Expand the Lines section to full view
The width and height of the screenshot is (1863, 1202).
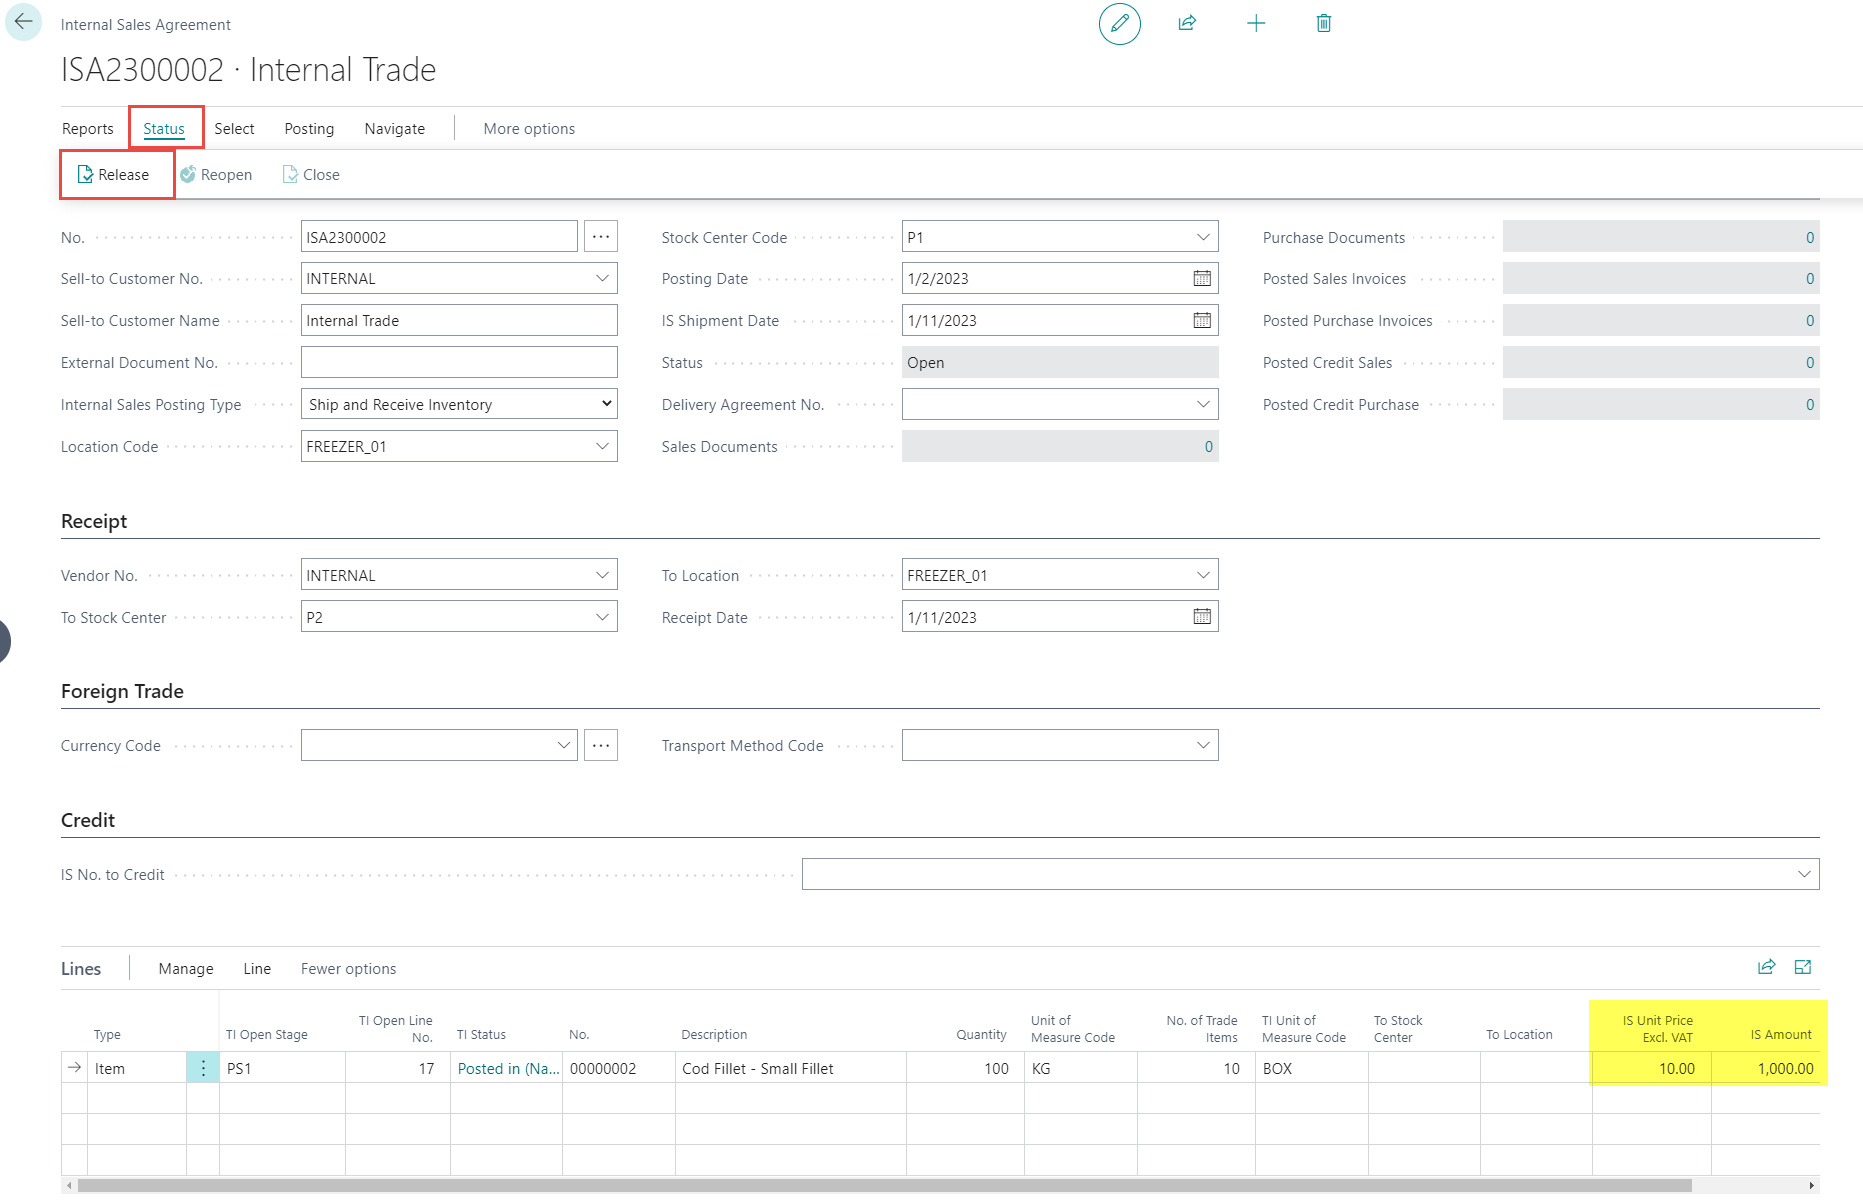coord(1802,967)
